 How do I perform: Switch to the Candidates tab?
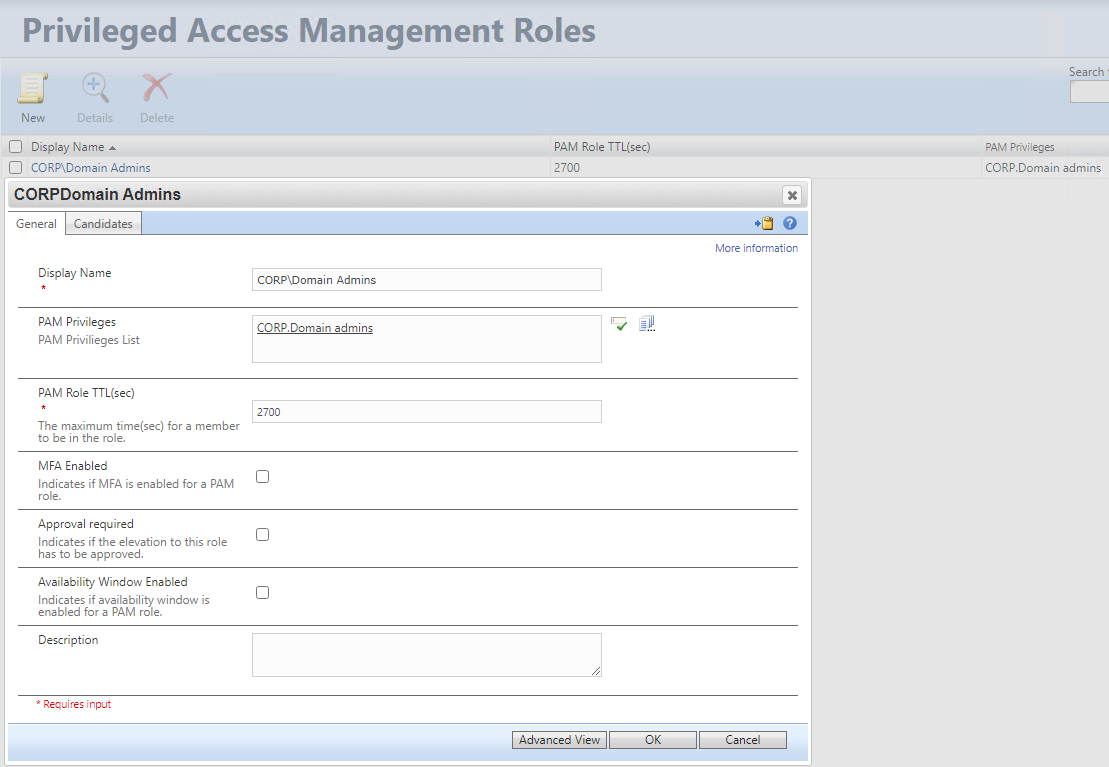(x=103, y=224)
